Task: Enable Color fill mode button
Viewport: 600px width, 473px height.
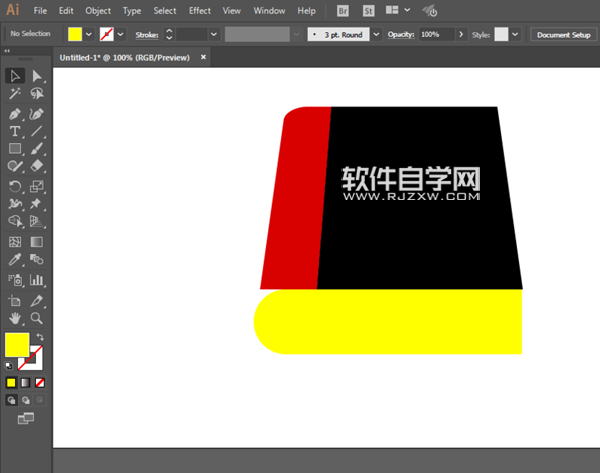Action: tap(11, 383)
